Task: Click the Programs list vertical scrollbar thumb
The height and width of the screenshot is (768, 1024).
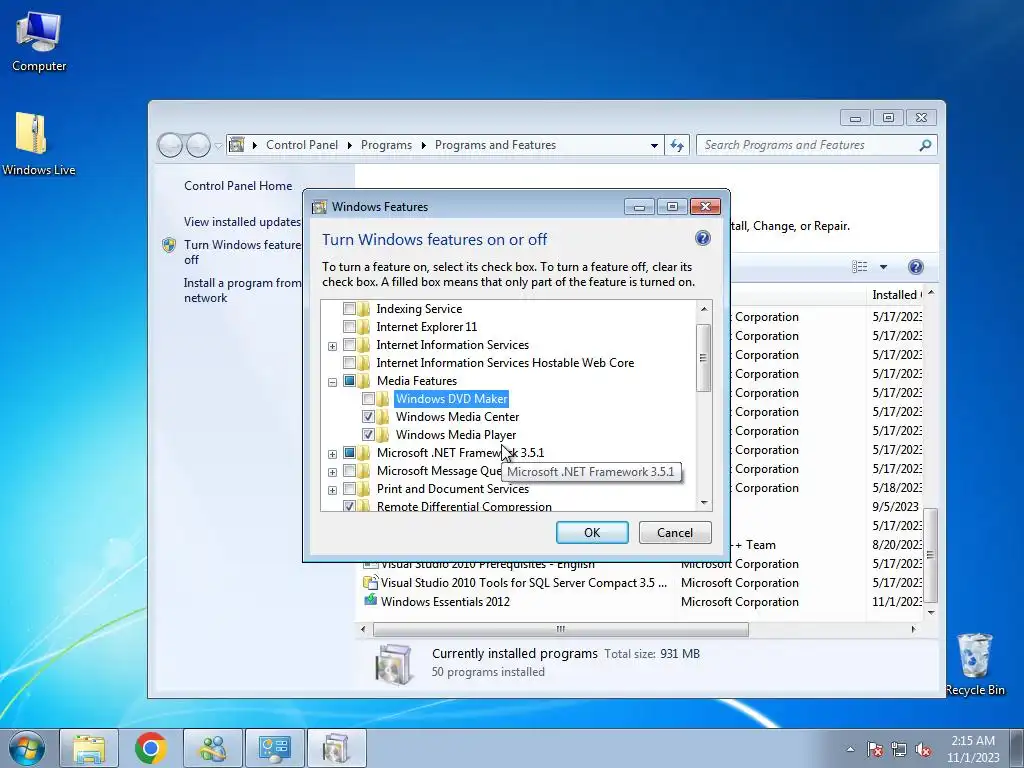Action: pyautogui.click(x=931, y=555)
